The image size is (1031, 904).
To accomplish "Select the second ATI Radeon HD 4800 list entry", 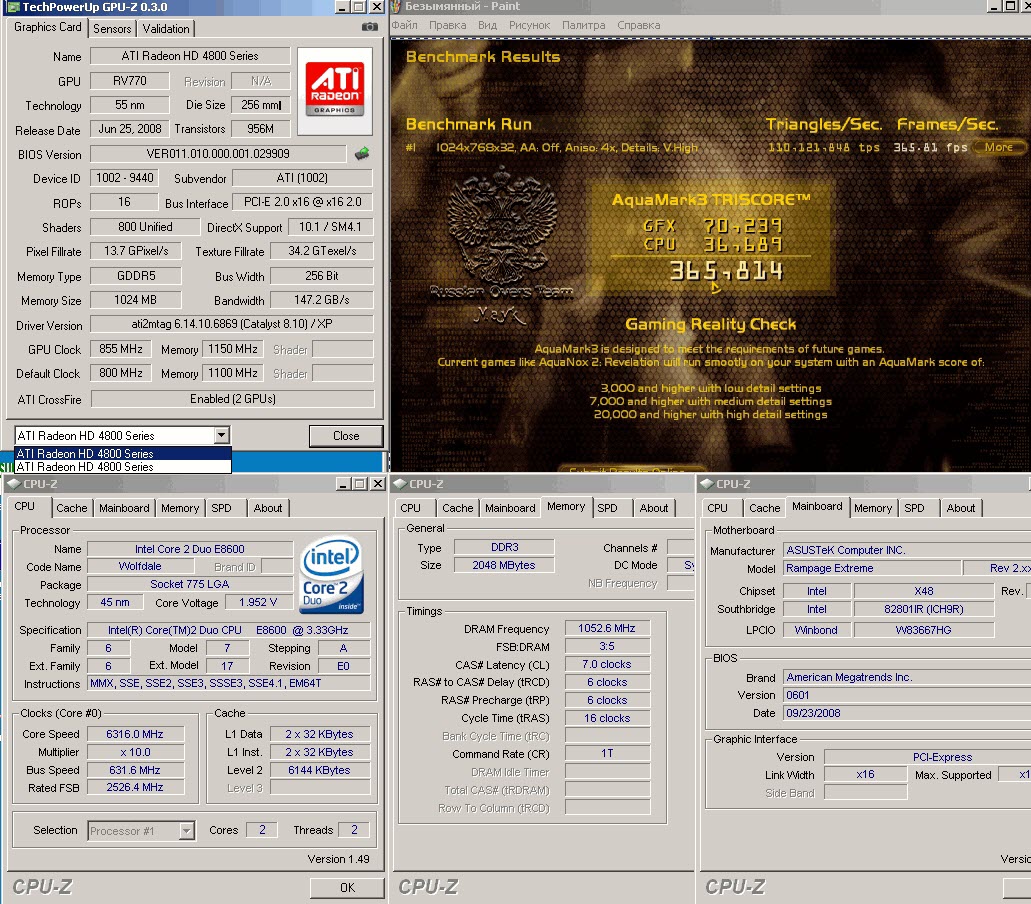I will pyautogui.click(x=123, y=467).
